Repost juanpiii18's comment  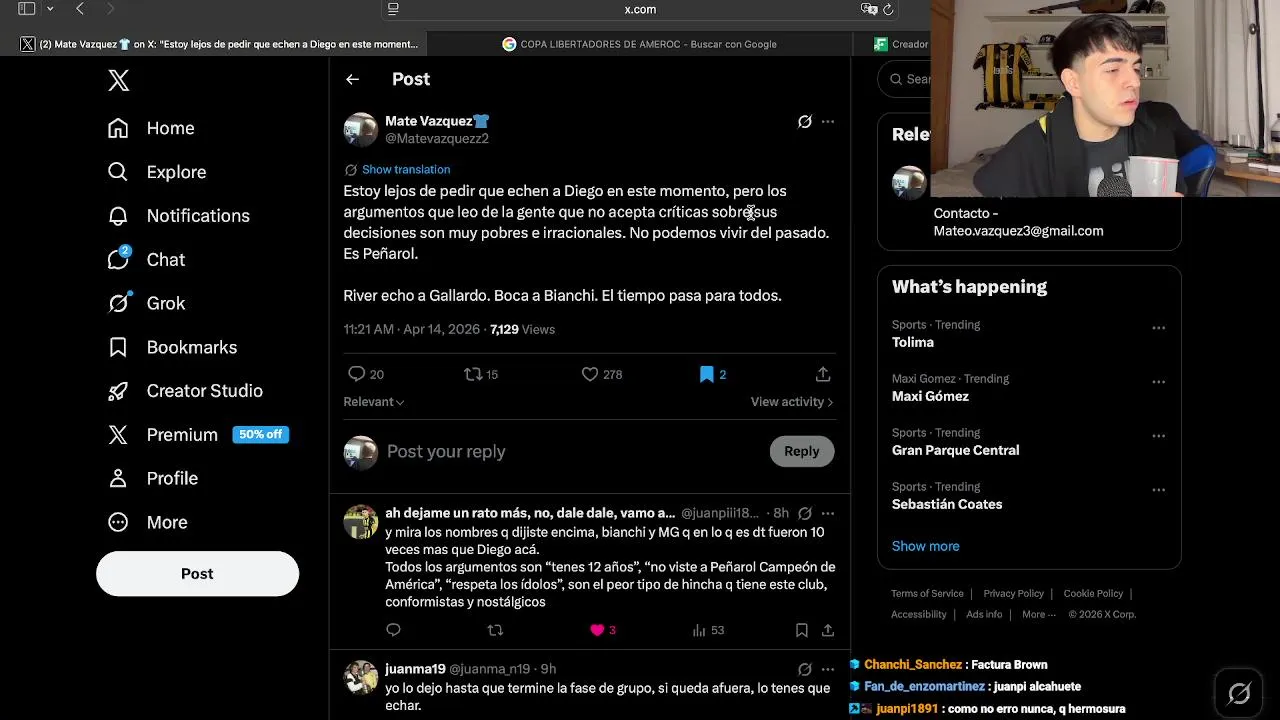tap(495, 630)
